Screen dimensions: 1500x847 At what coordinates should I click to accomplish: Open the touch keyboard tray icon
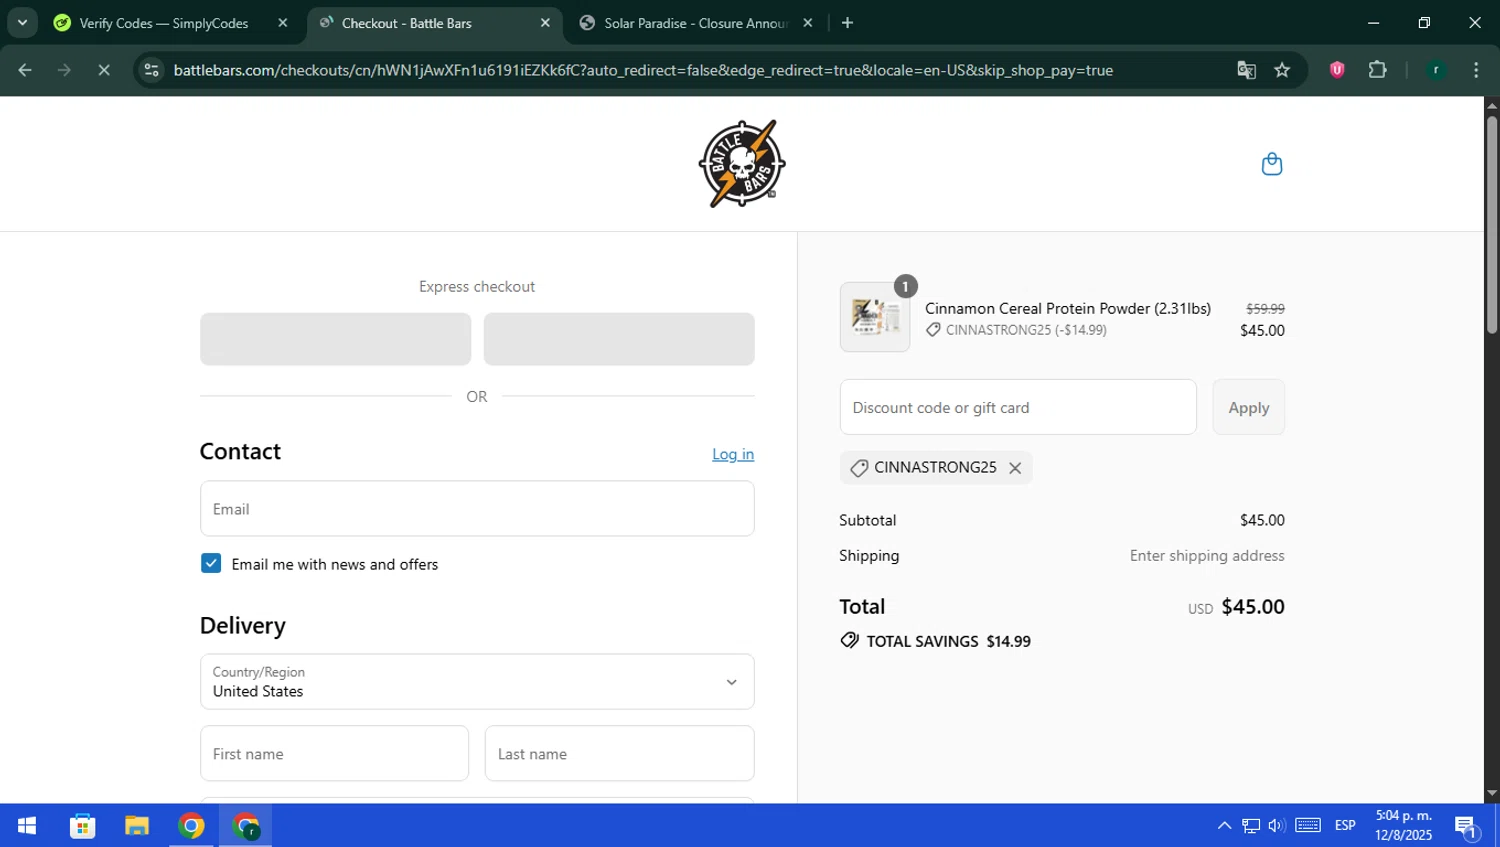[x=1308, y=826]
